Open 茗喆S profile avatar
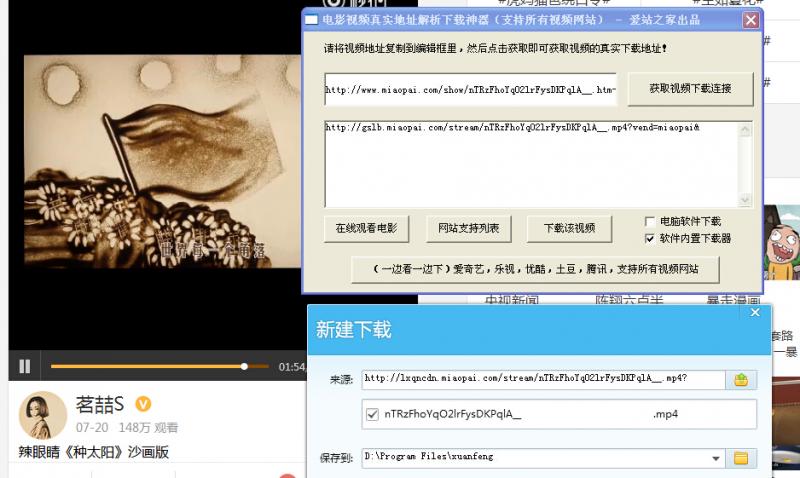 click(x=42, y=415)
